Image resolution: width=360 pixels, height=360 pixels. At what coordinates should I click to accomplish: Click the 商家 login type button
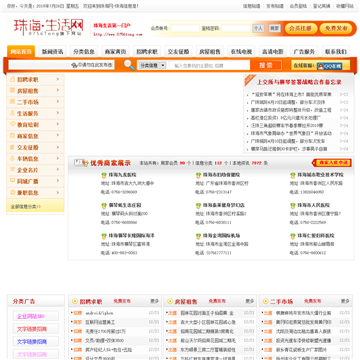coord(274,28)
